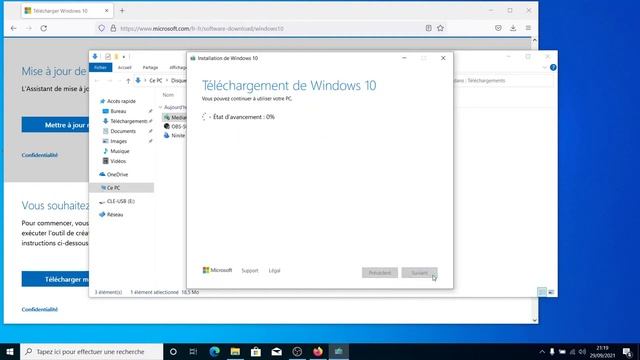Select OneDrive in Explorer sidebar

(x=117, y=174)
